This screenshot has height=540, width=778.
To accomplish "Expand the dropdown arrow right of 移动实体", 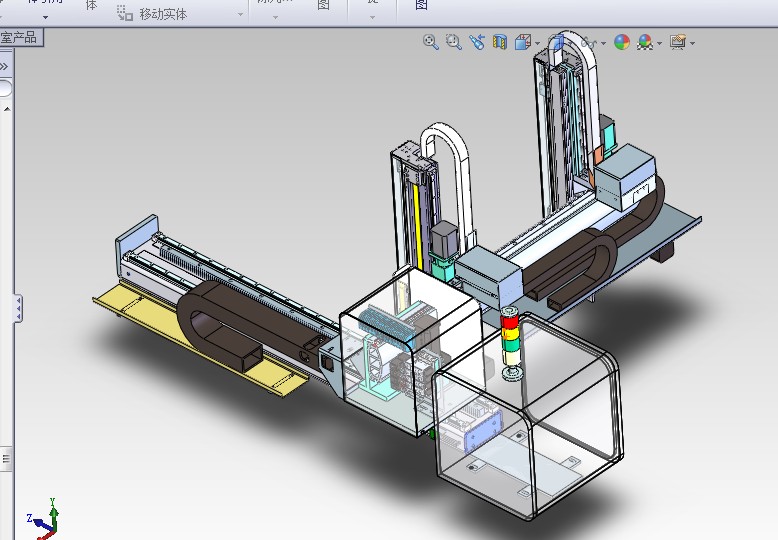I will (241, 14).
